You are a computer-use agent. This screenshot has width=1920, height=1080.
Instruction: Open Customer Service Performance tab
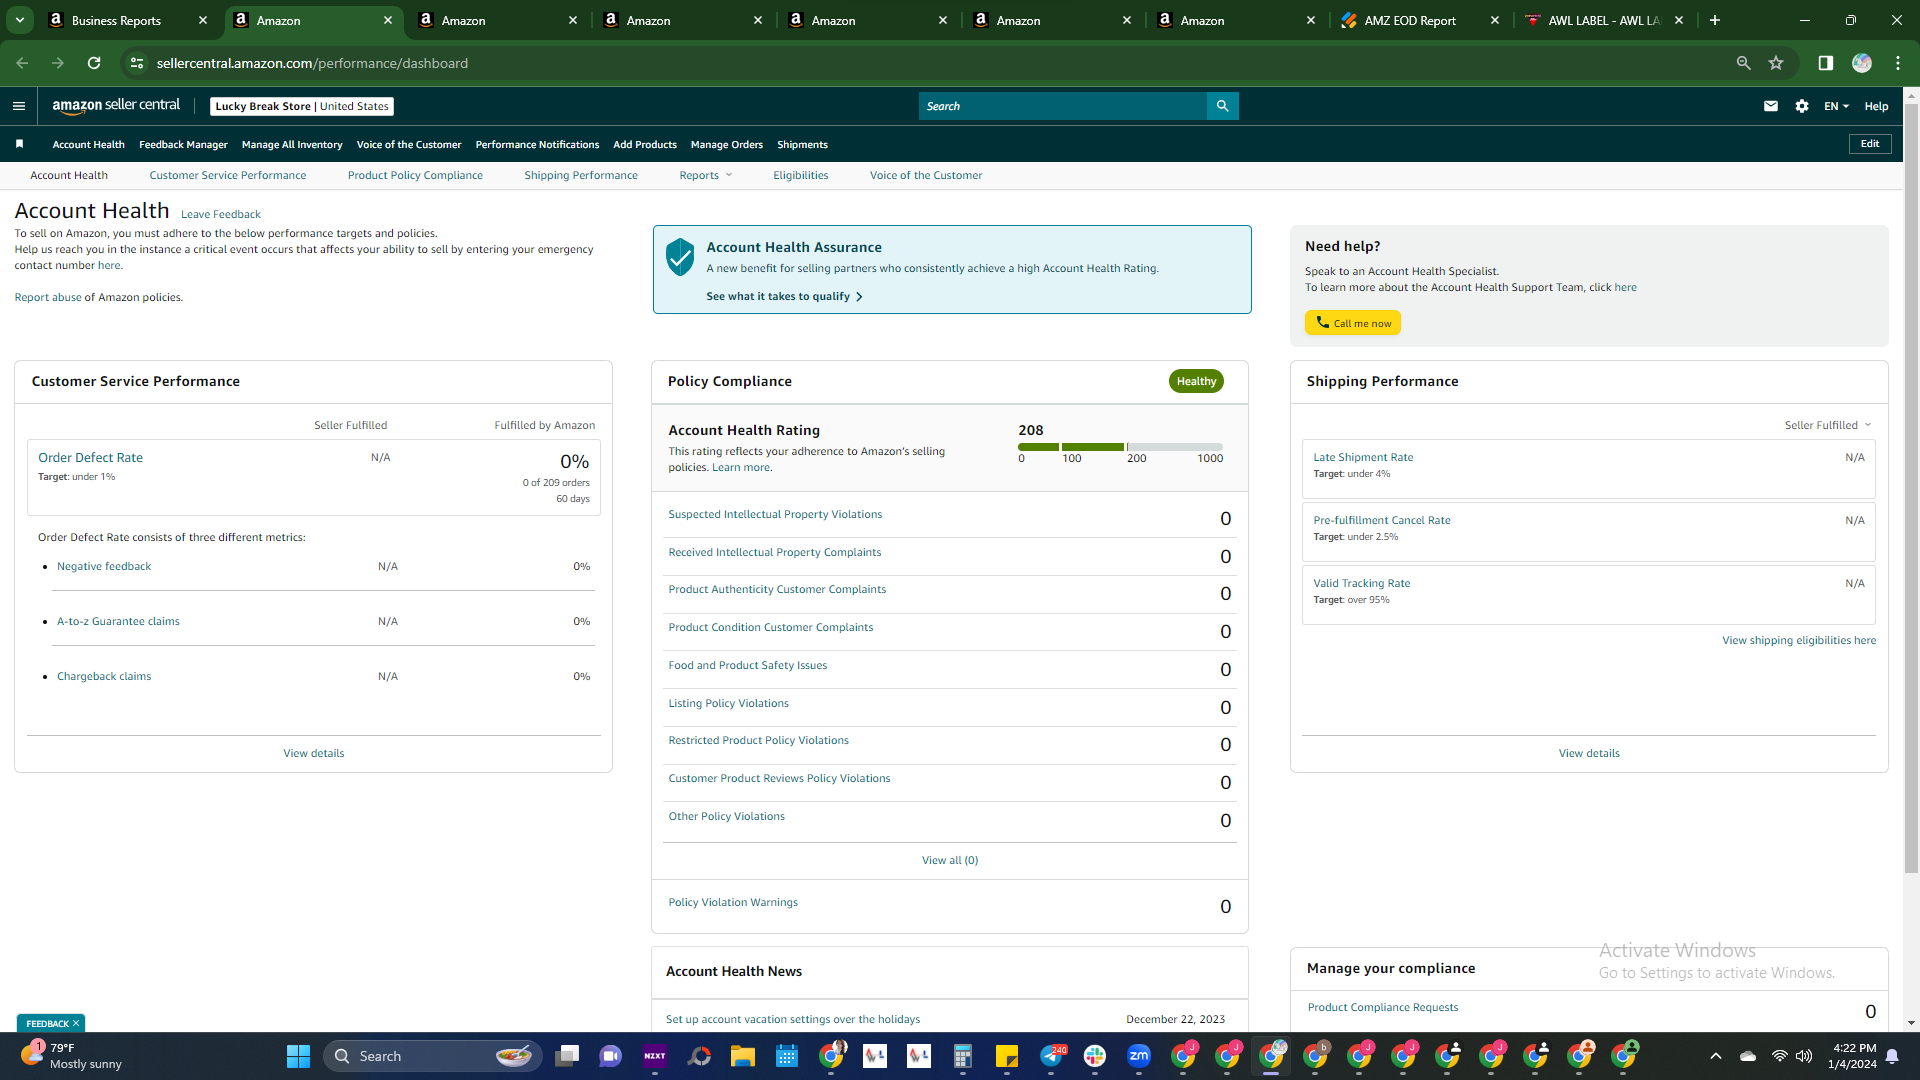point(228,175)
